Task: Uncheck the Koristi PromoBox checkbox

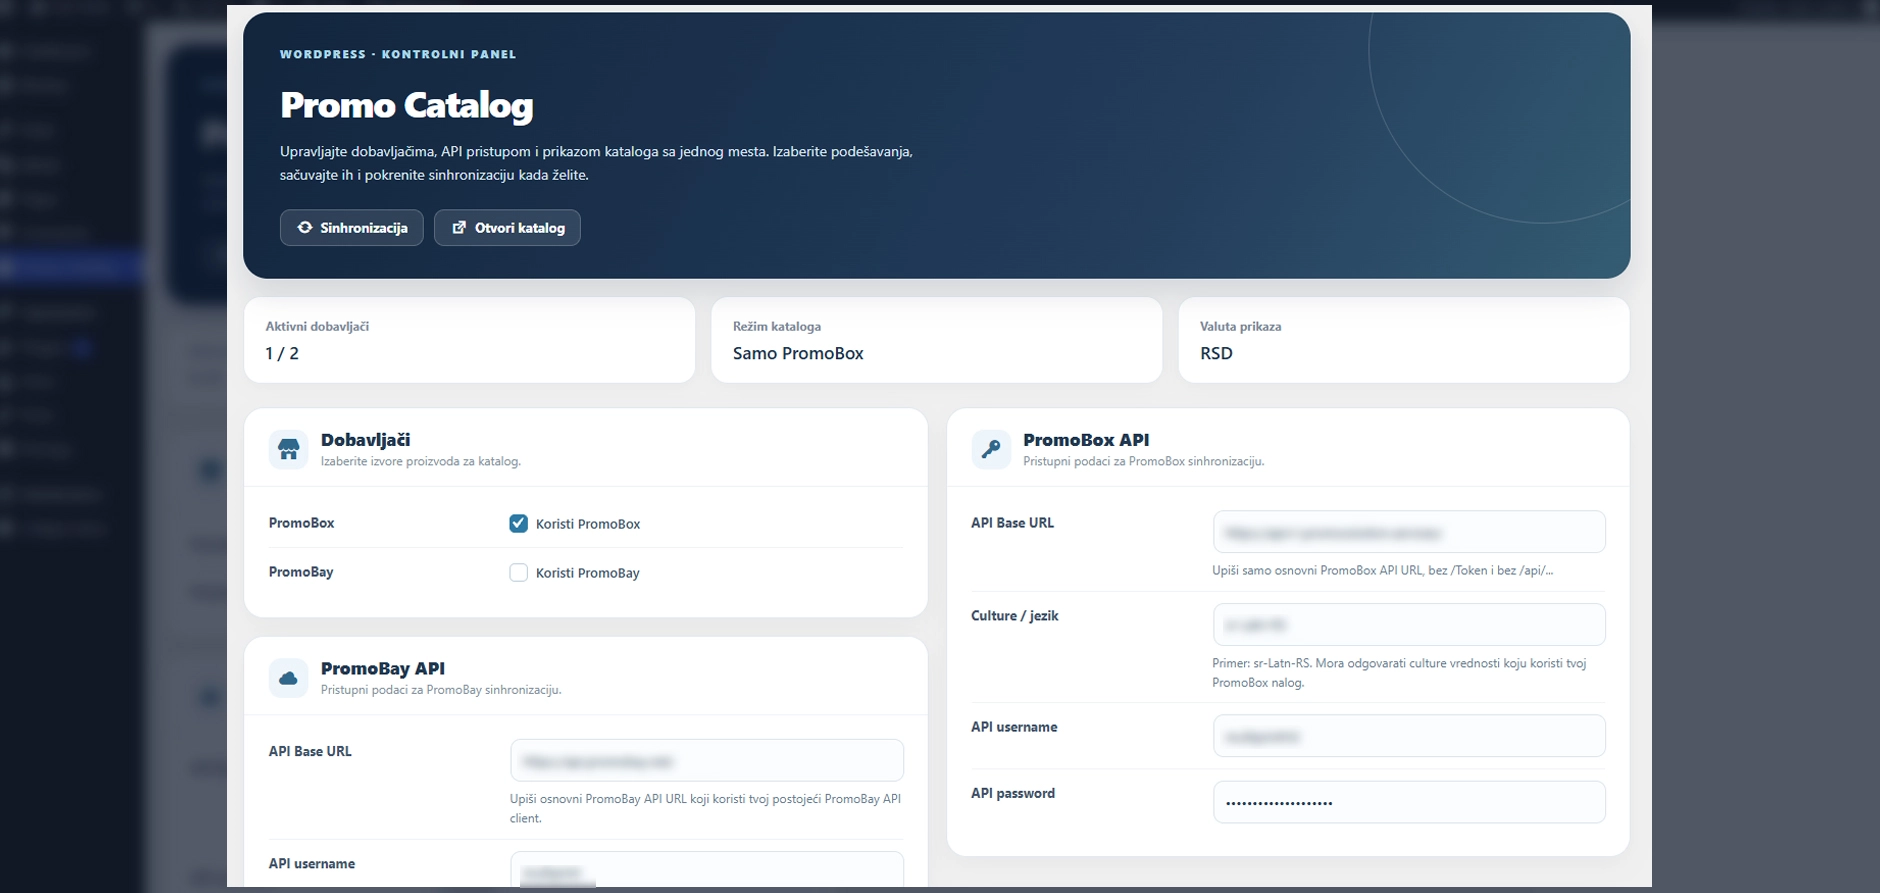Action: (x=518, y=523)
